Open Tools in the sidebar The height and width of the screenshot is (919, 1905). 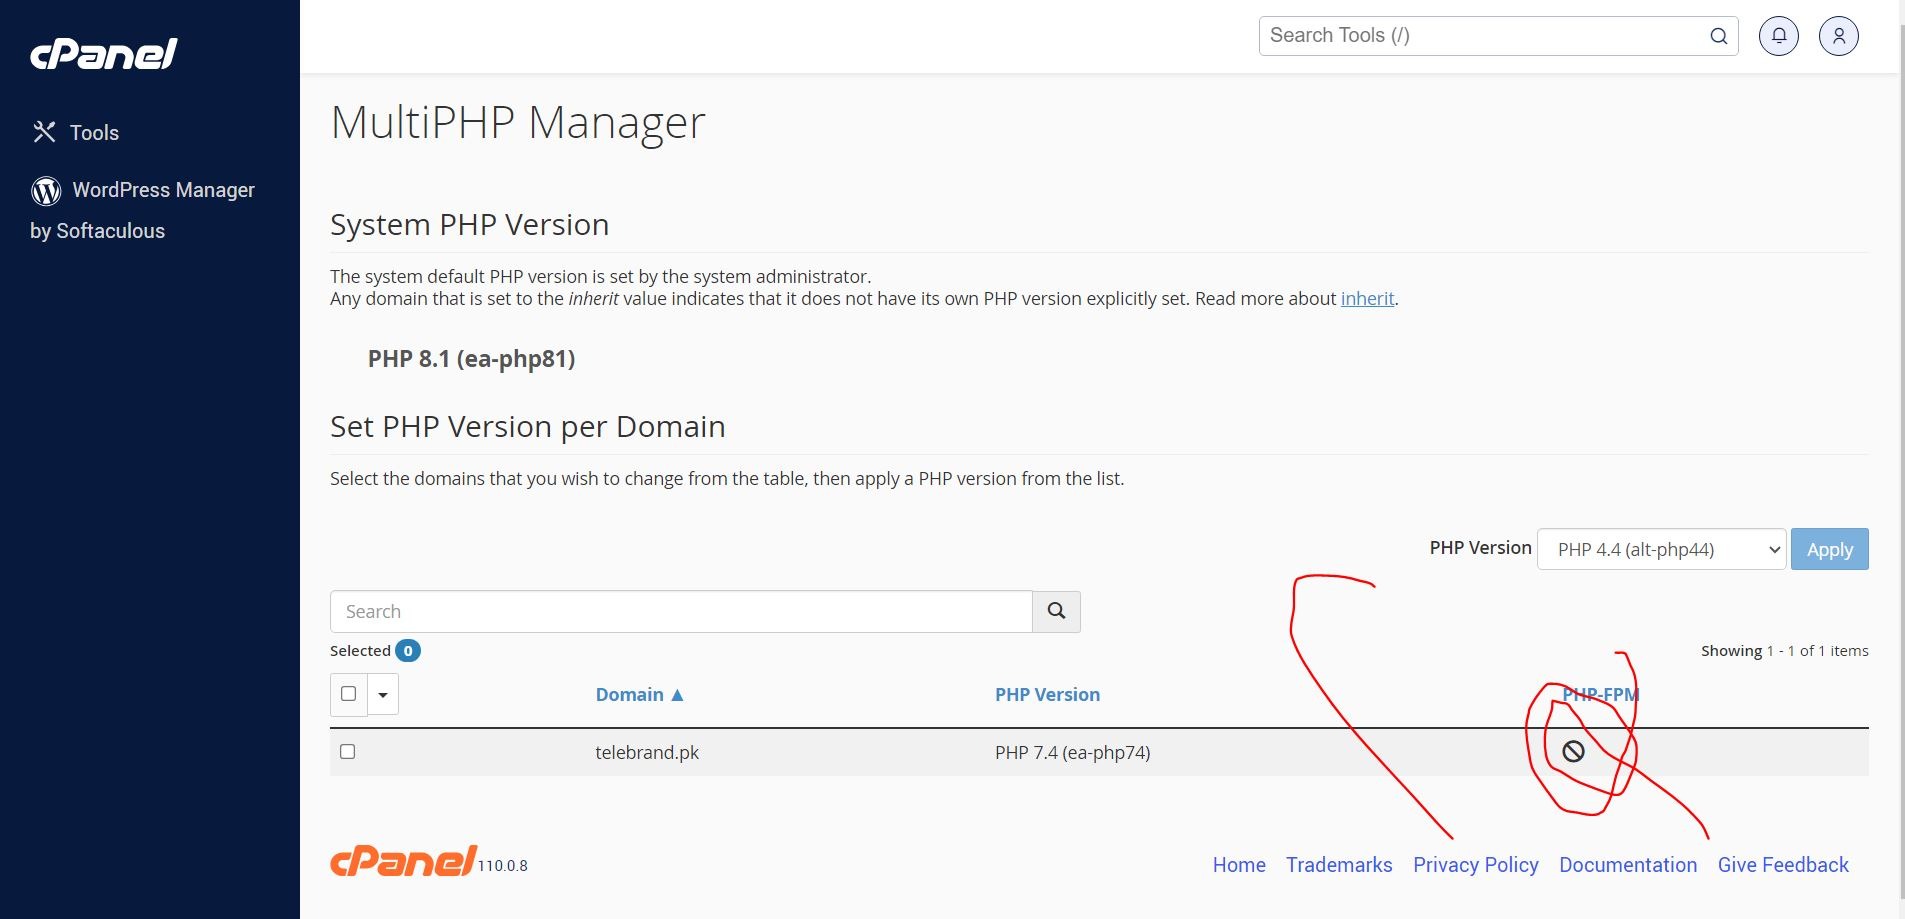coord(94,133)
